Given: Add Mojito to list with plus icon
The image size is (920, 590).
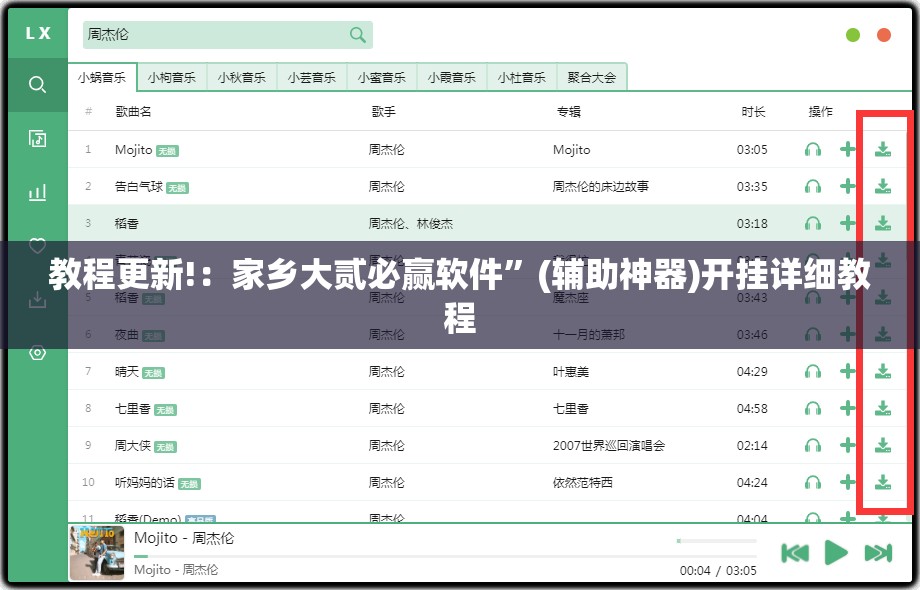Looking at the screenshot, I should 847,150.
